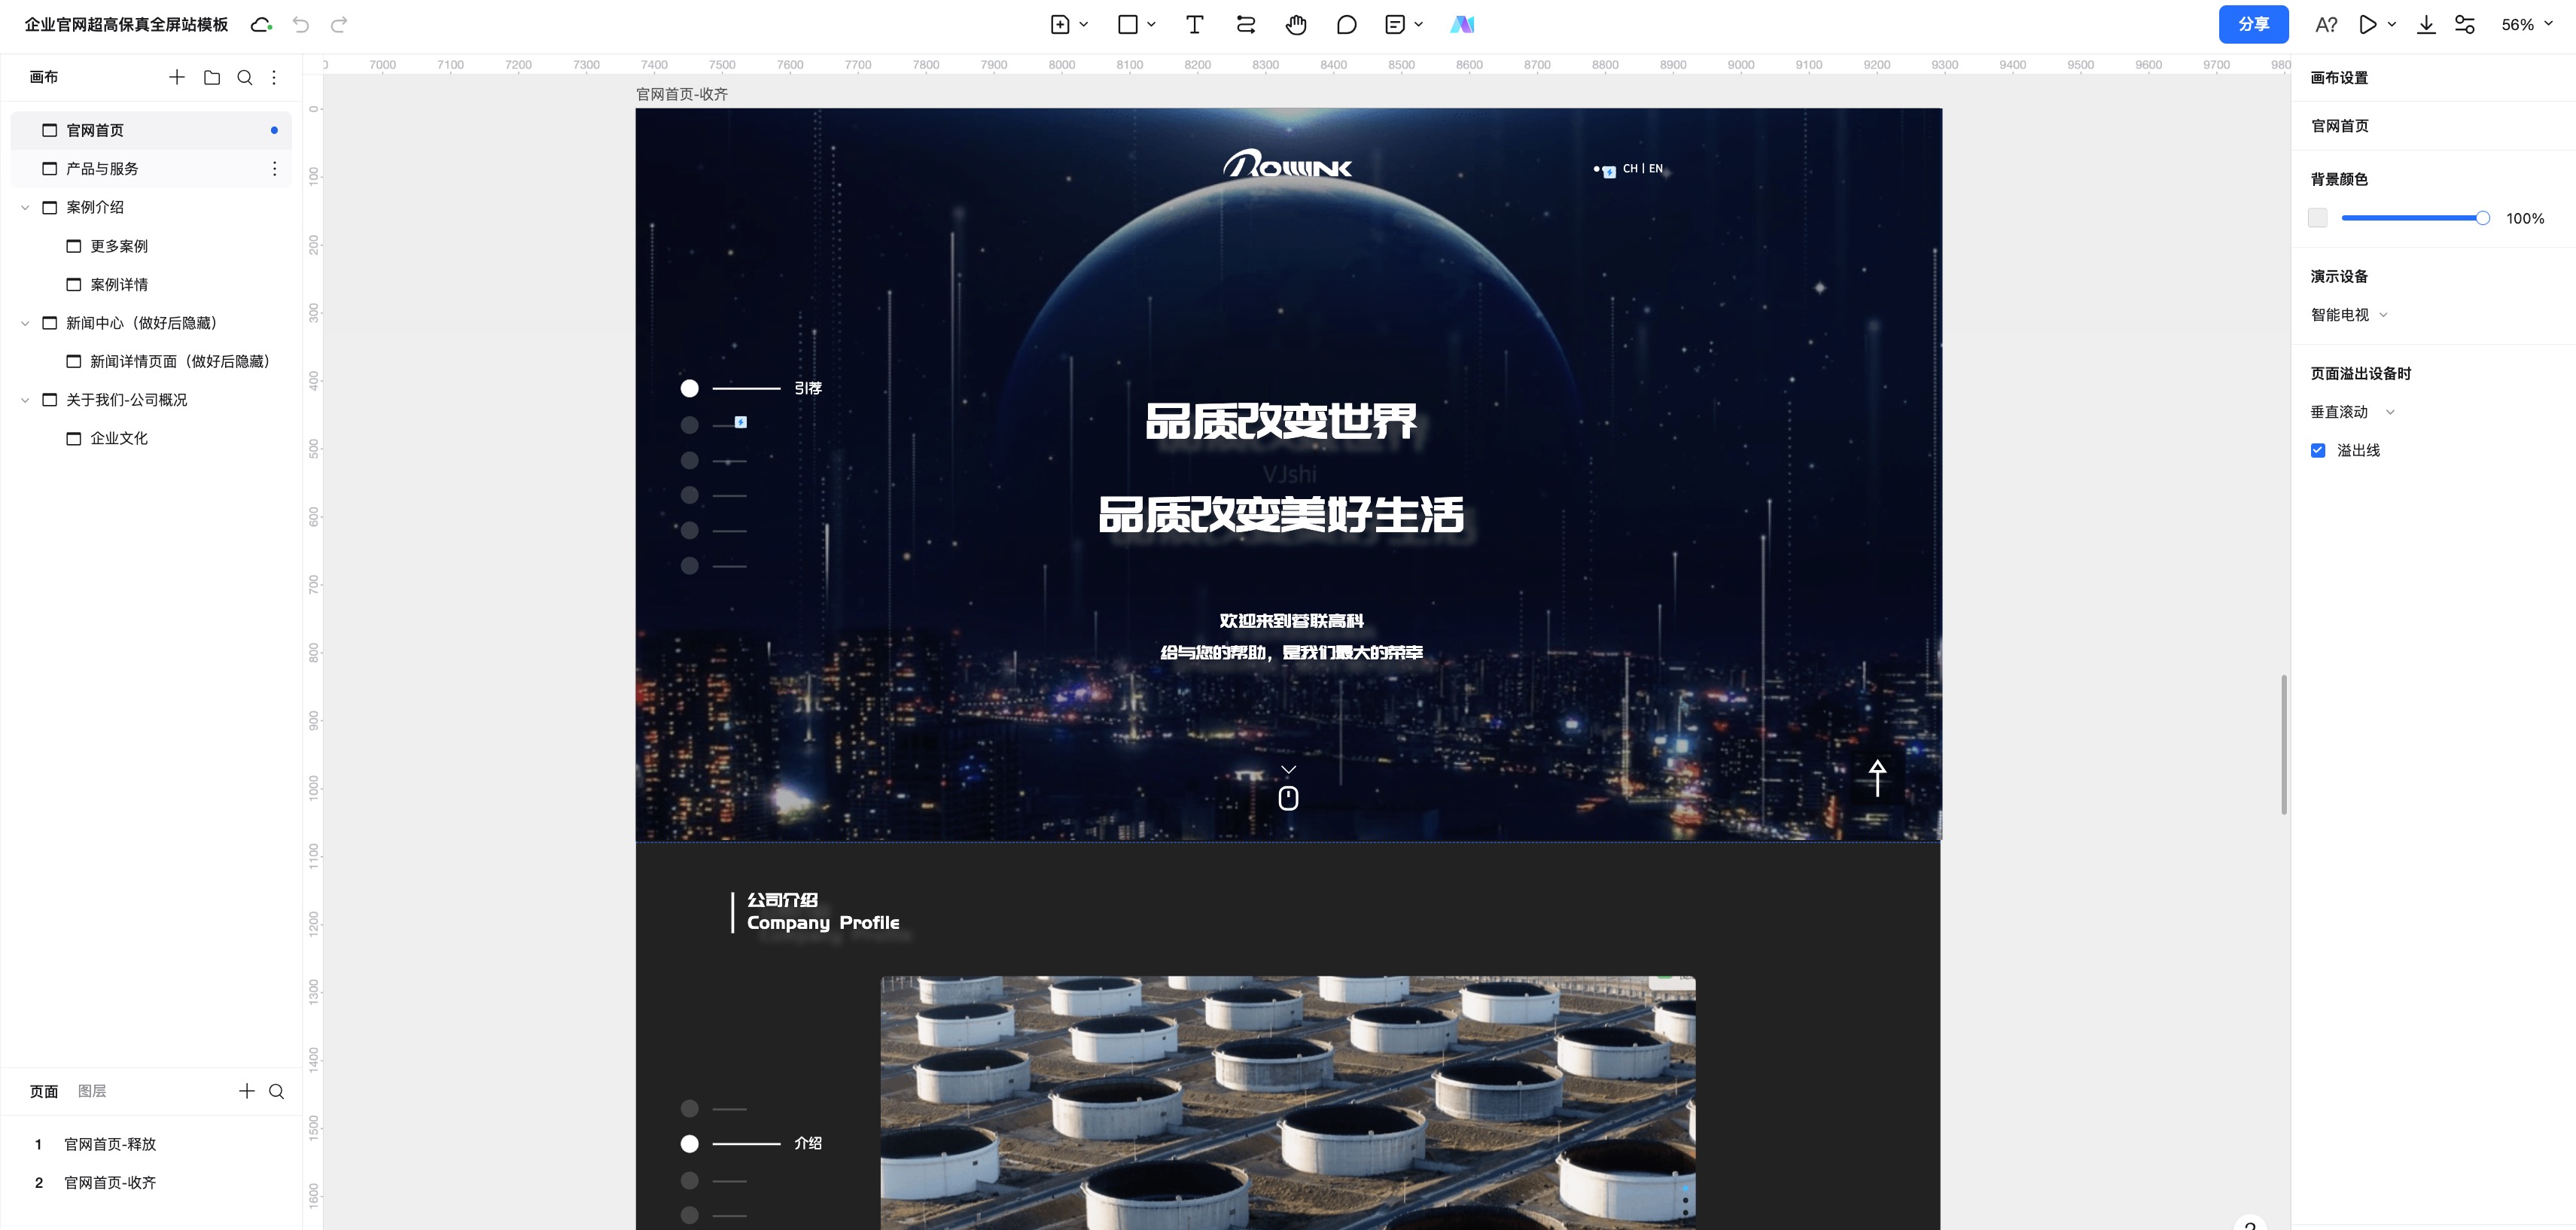Undo the last action
This screenshot has height=1230, width=2576.
tap(301, 25)
